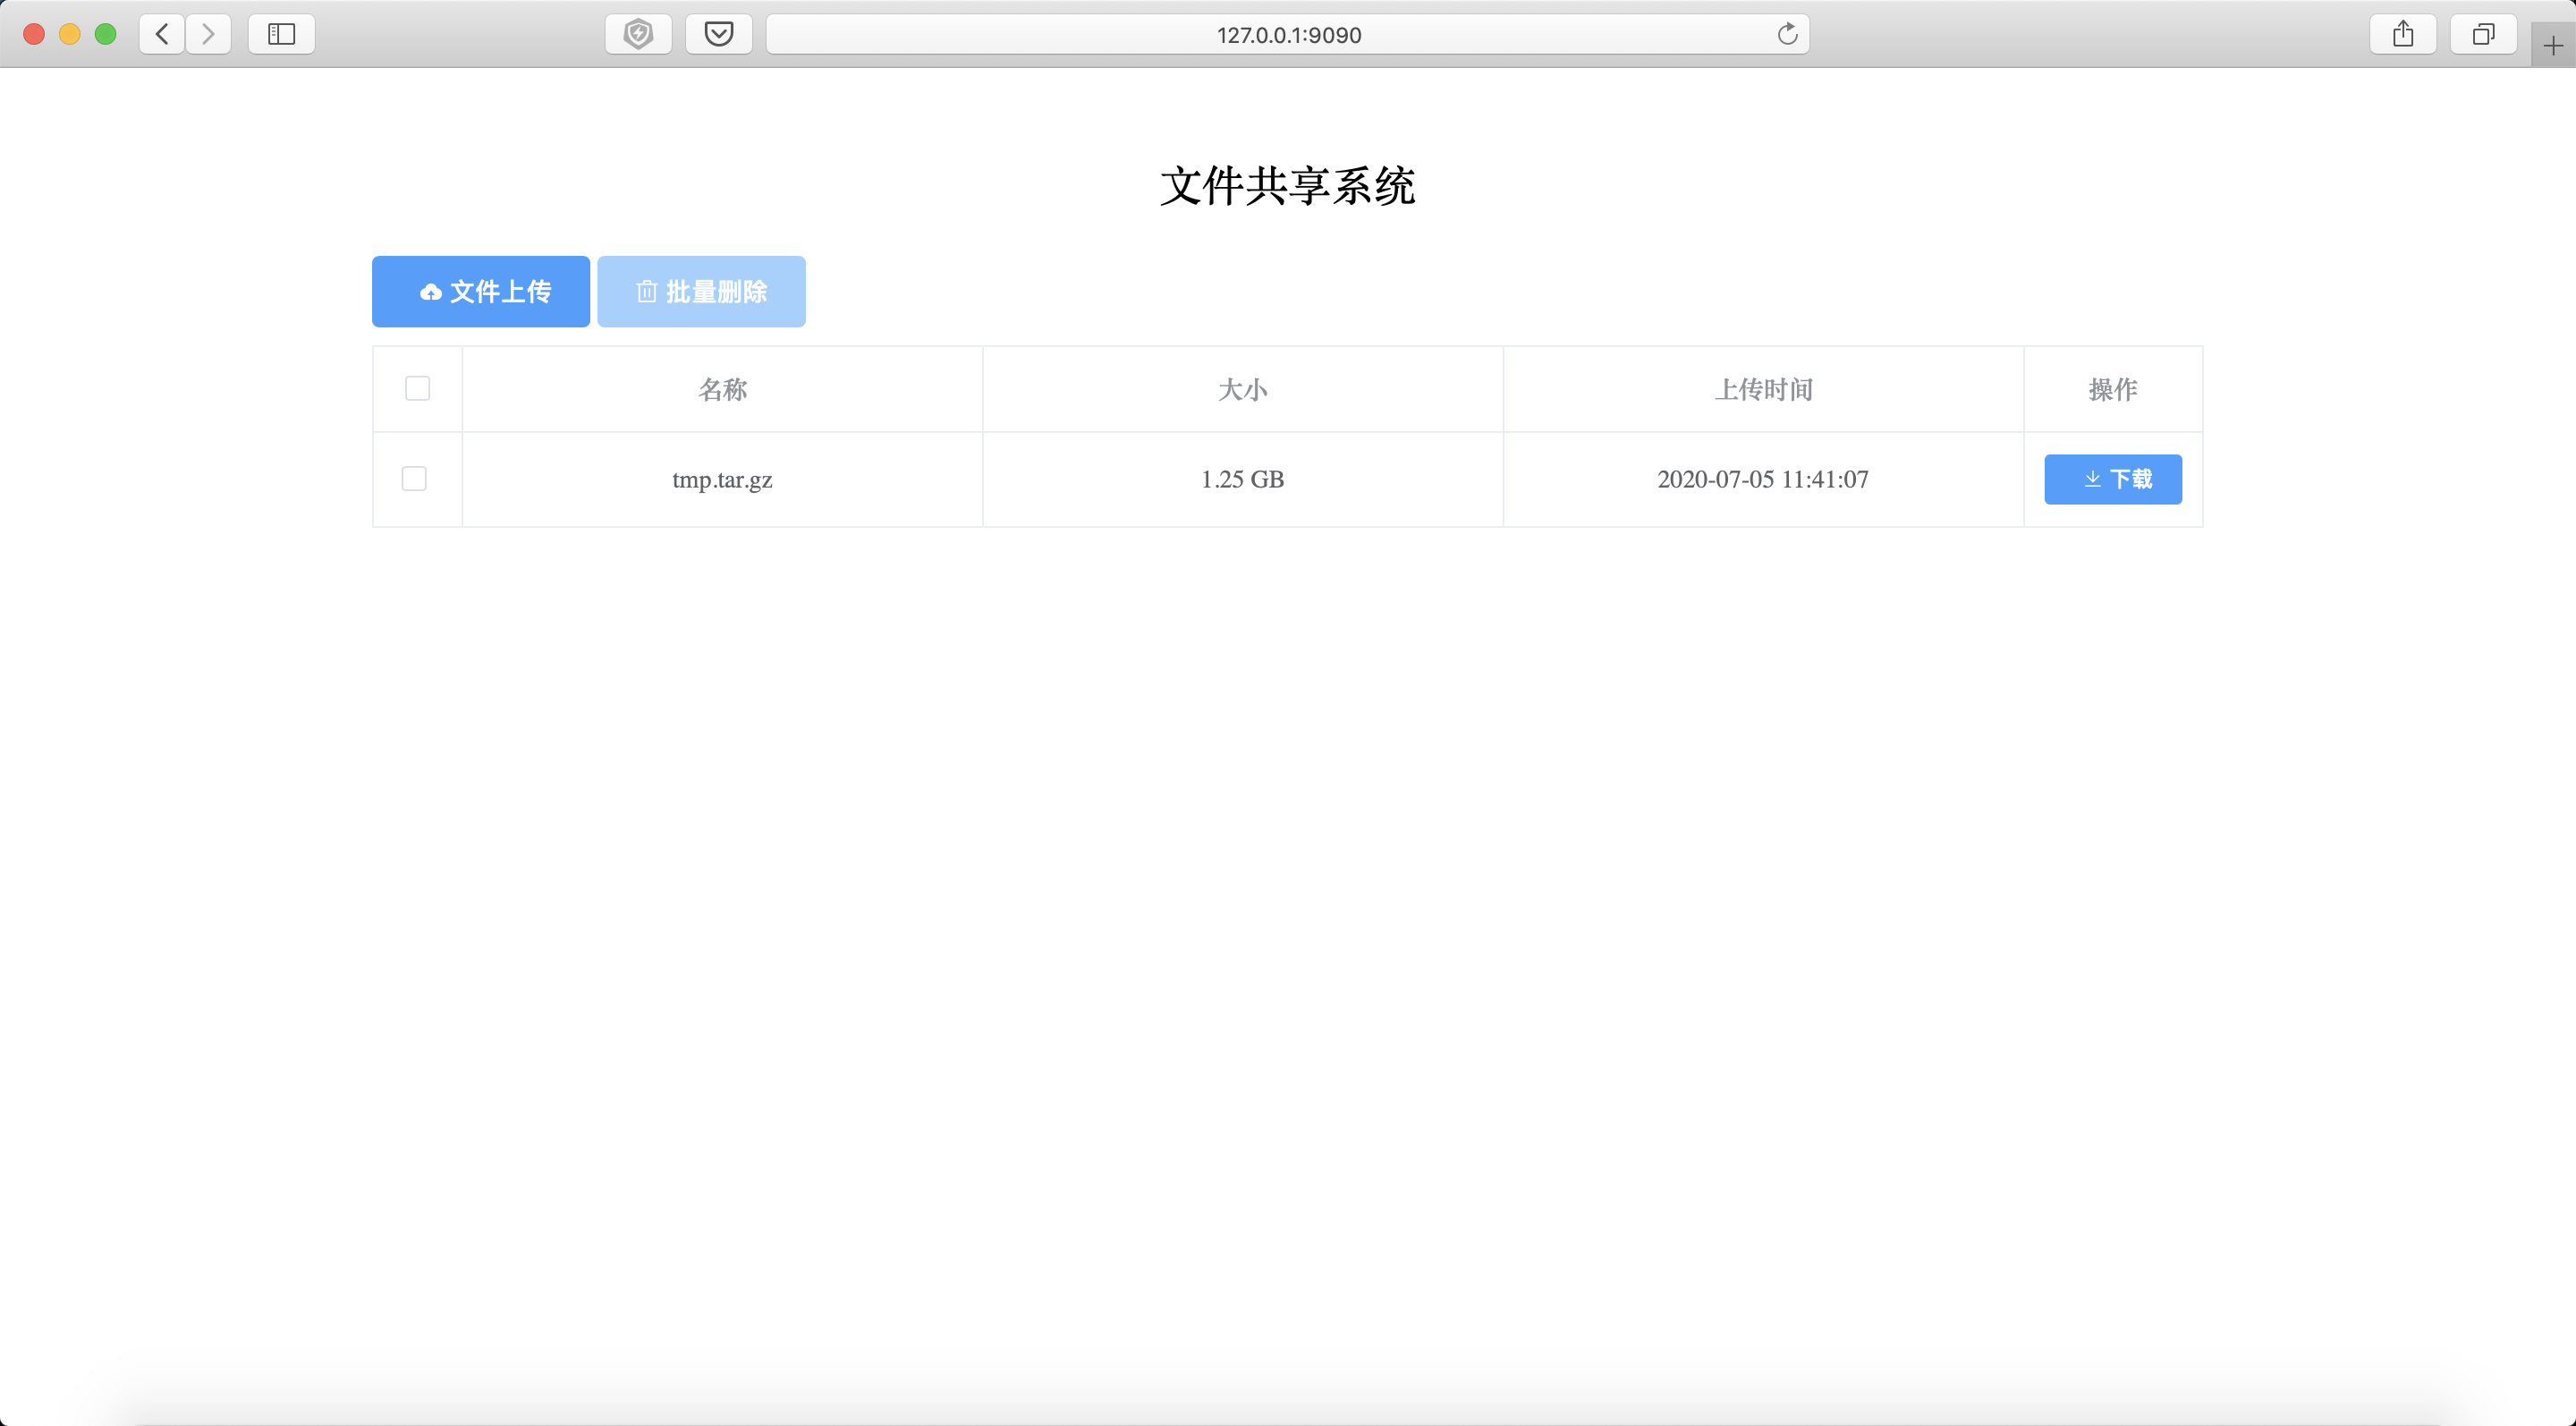Open a new tab with plus

(2553, 46)
